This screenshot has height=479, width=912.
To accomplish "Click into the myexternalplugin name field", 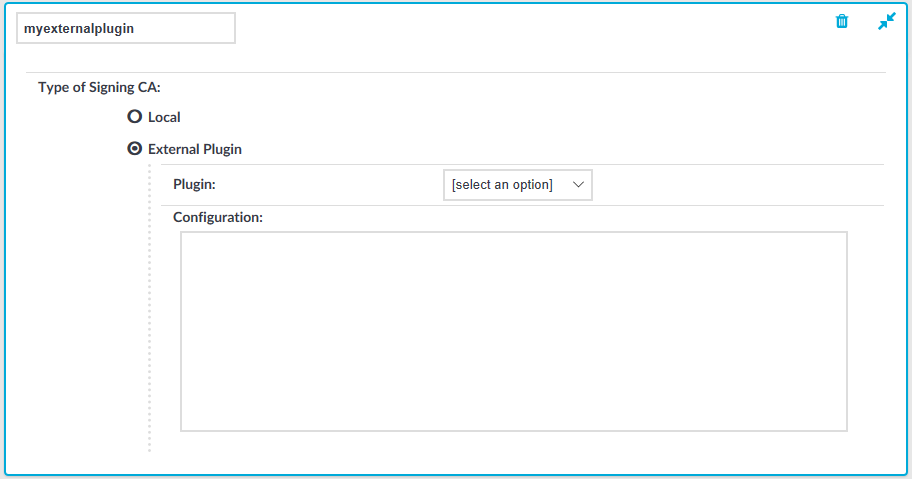I will pyautogui.click(x=125, y=28).
